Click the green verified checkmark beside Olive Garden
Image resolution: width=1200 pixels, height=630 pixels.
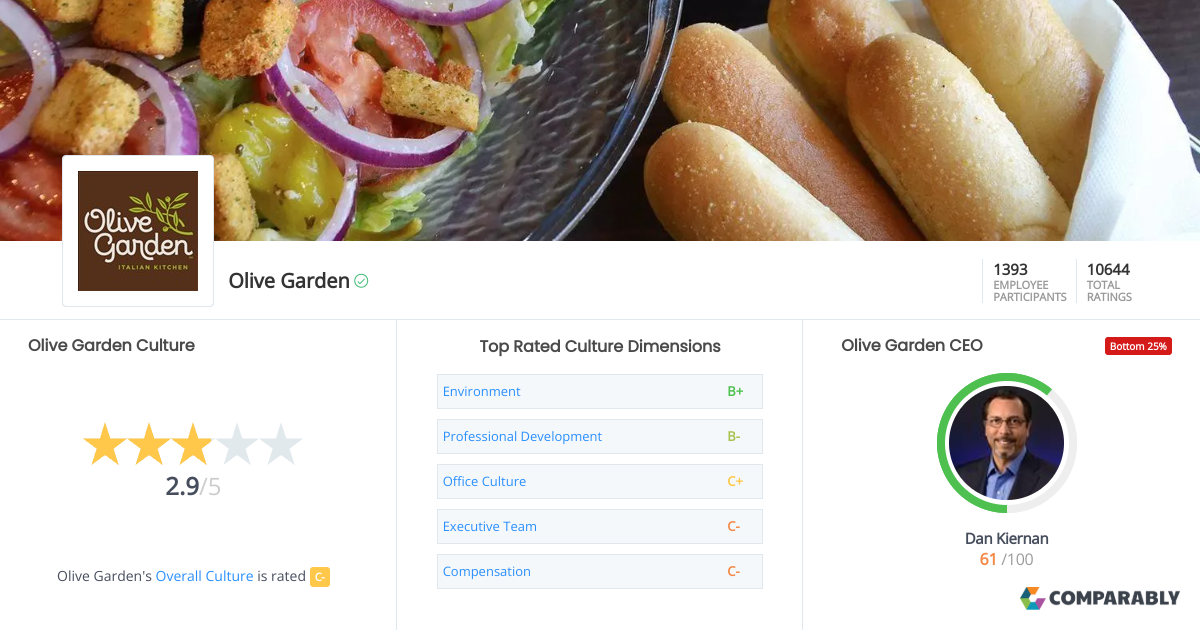pos(360,281)
